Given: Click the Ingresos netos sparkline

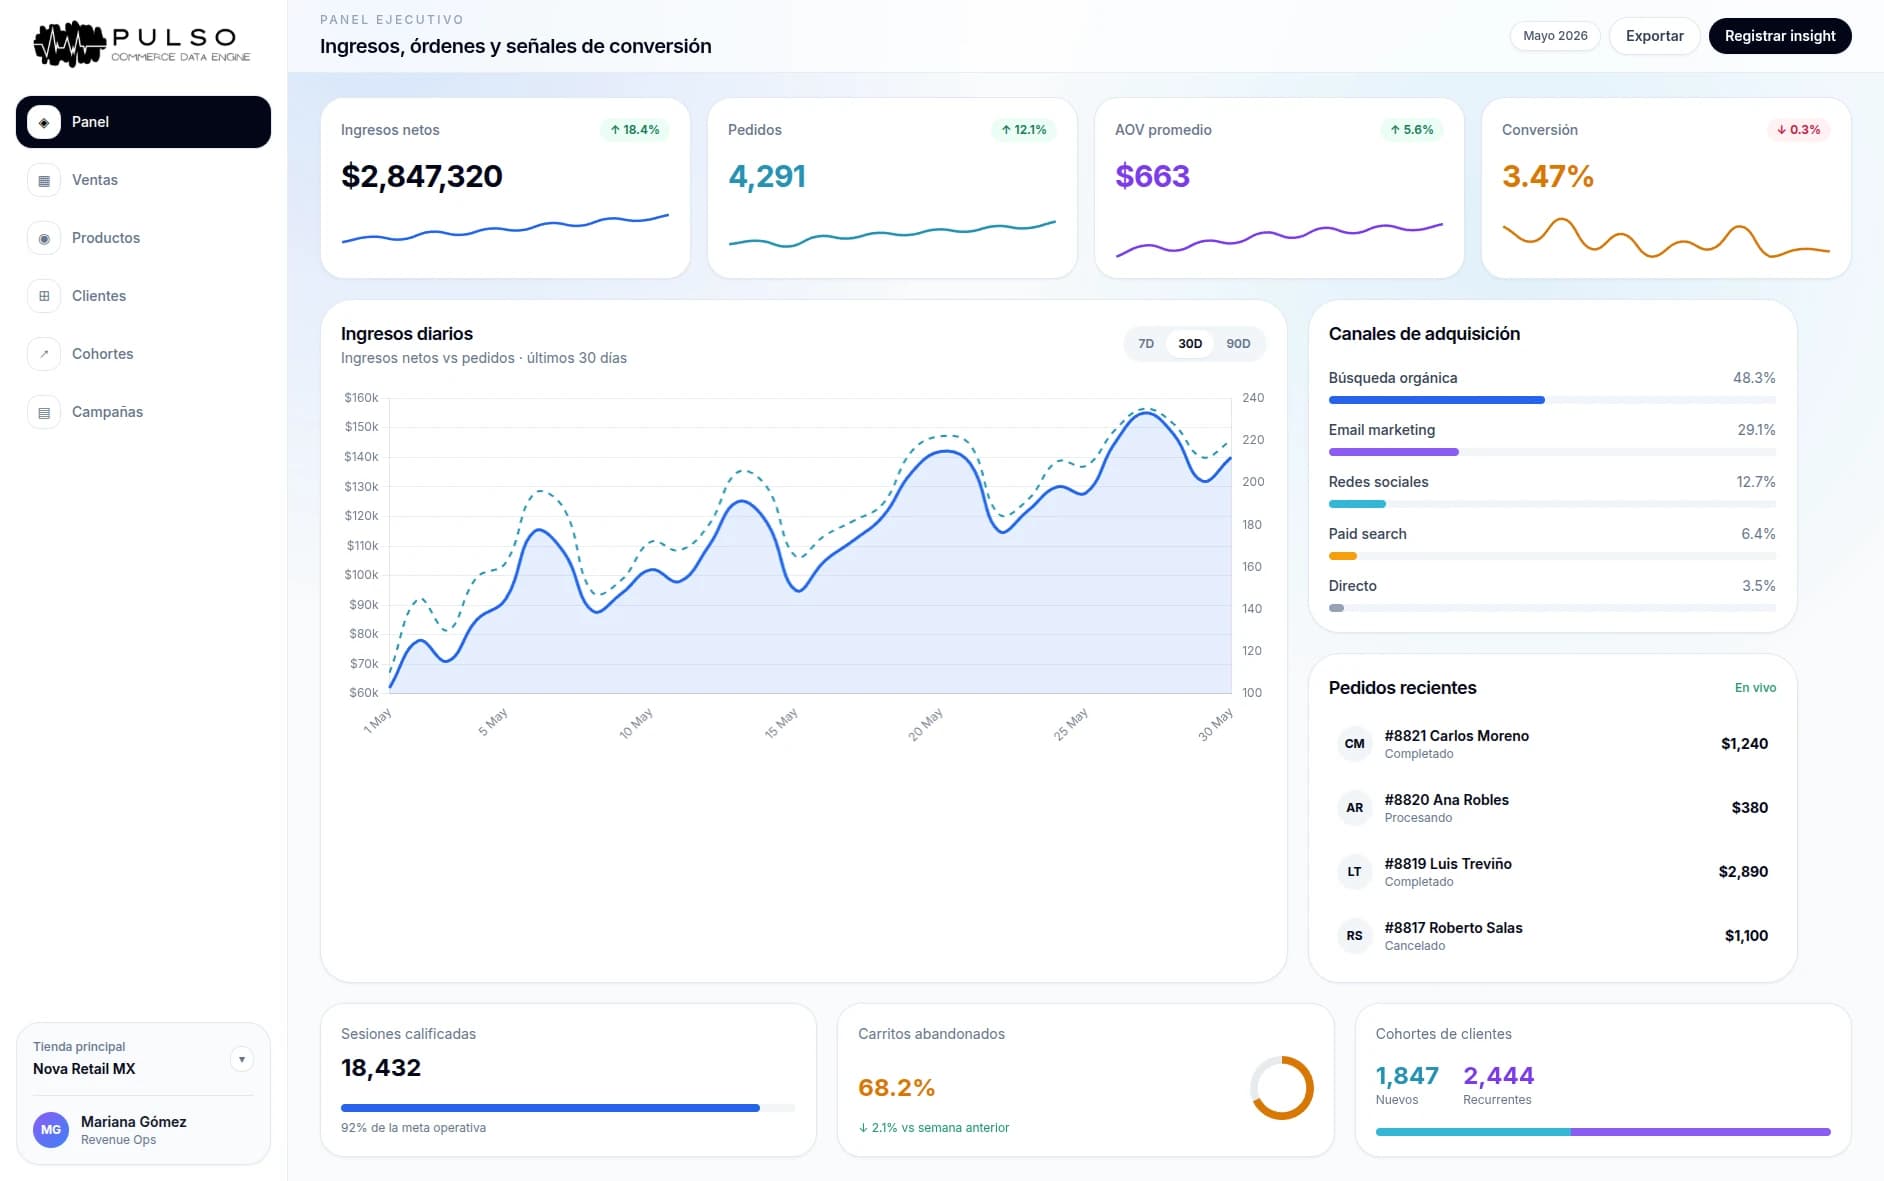Looking at the screenshot, I should coord(505,229).
